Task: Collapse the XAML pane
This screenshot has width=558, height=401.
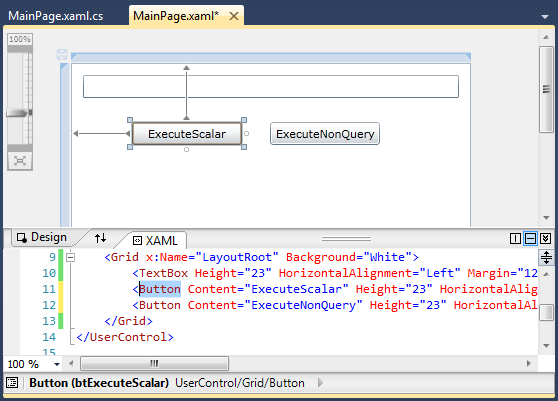Action: [x=545, y=238]
